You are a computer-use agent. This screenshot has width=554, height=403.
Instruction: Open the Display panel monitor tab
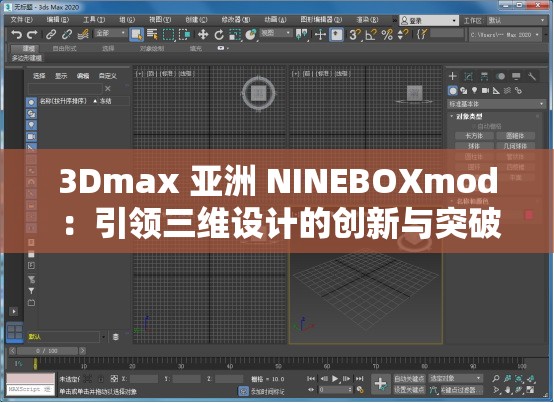516,76
